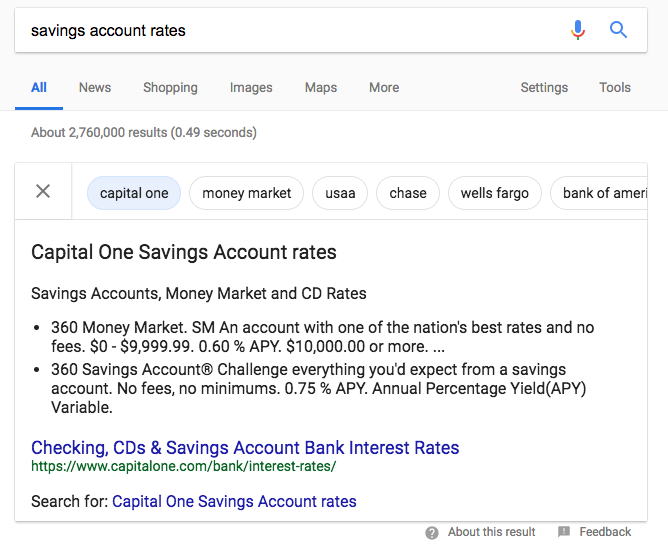Click the Feedback flag icon

tap(564, 532)
